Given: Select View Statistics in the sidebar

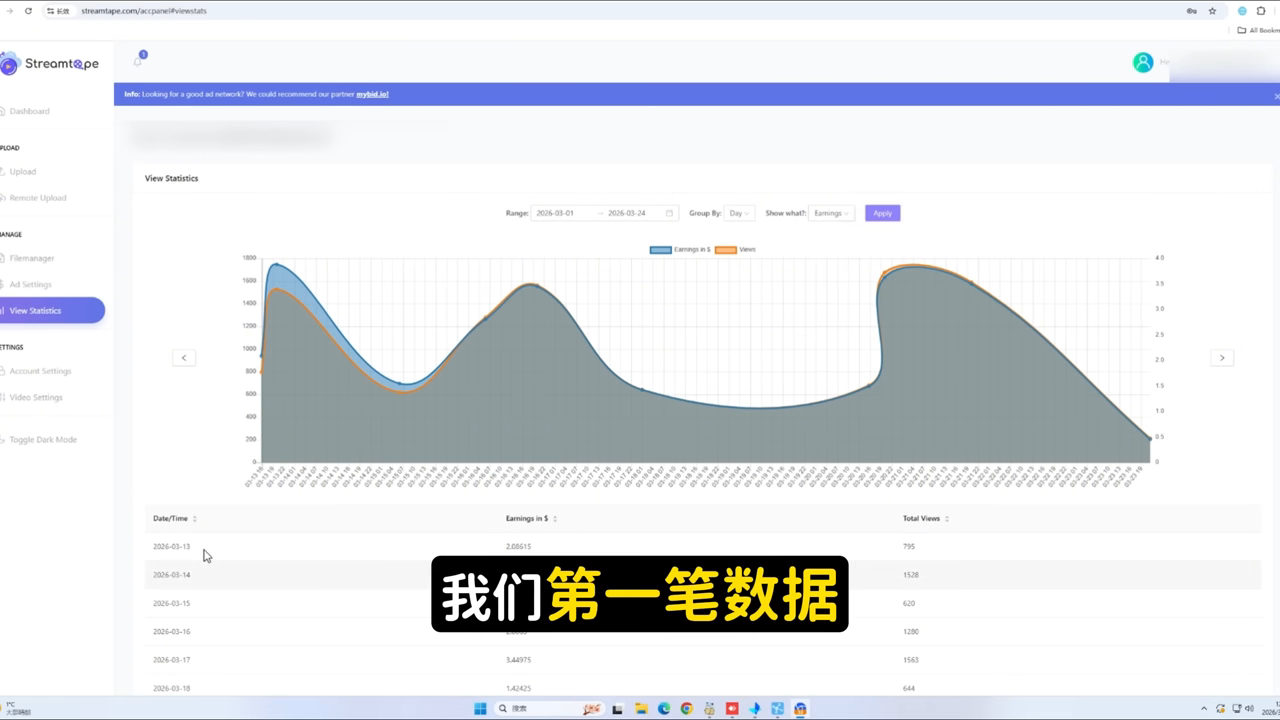Looking at the screenshot, I should 50,310.
